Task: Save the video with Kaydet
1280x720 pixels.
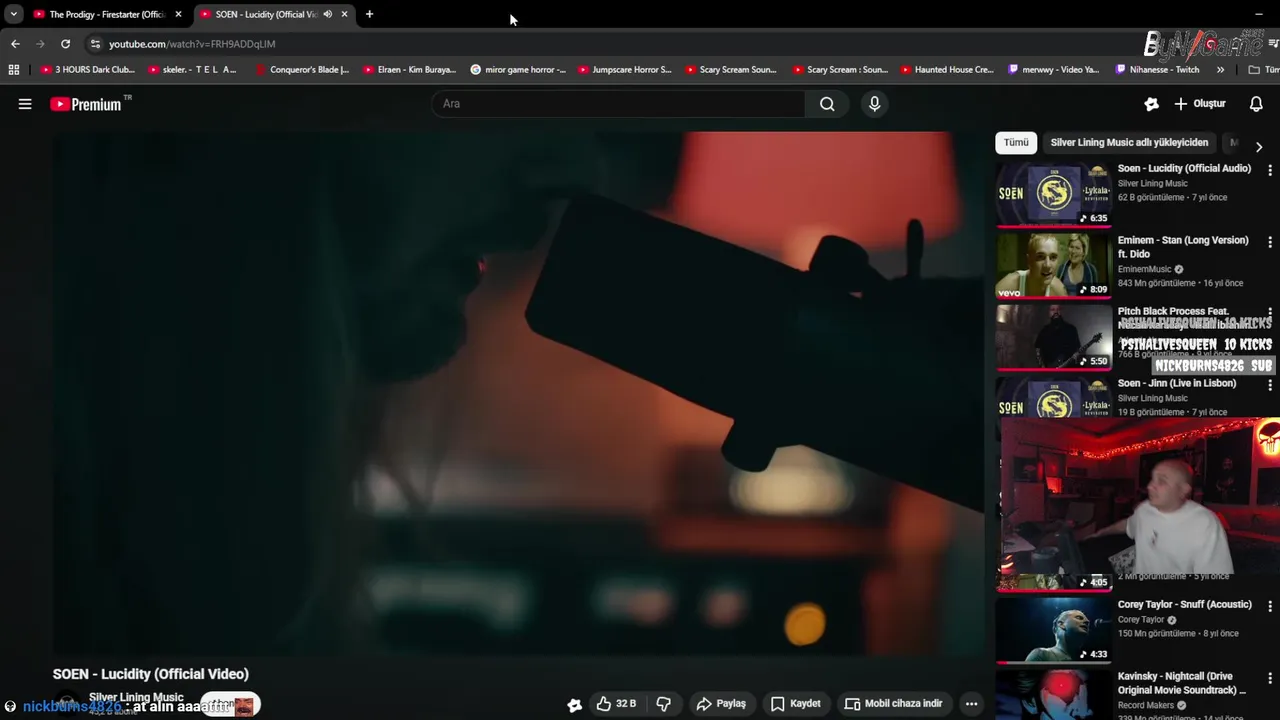Action: tap(795, 704)
